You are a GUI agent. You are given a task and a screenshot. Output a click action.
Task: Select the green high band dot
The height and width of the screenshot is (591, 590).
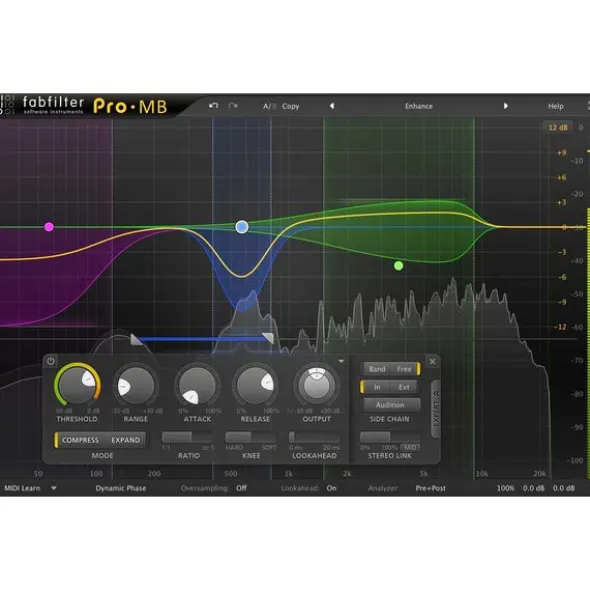(x=398, y=266)
